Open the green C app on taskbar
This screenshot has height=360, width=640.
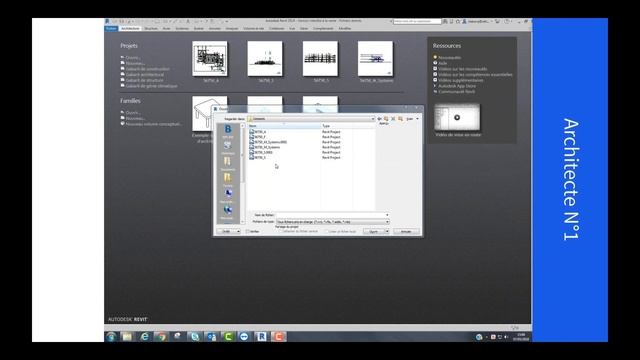click(228, 336)
